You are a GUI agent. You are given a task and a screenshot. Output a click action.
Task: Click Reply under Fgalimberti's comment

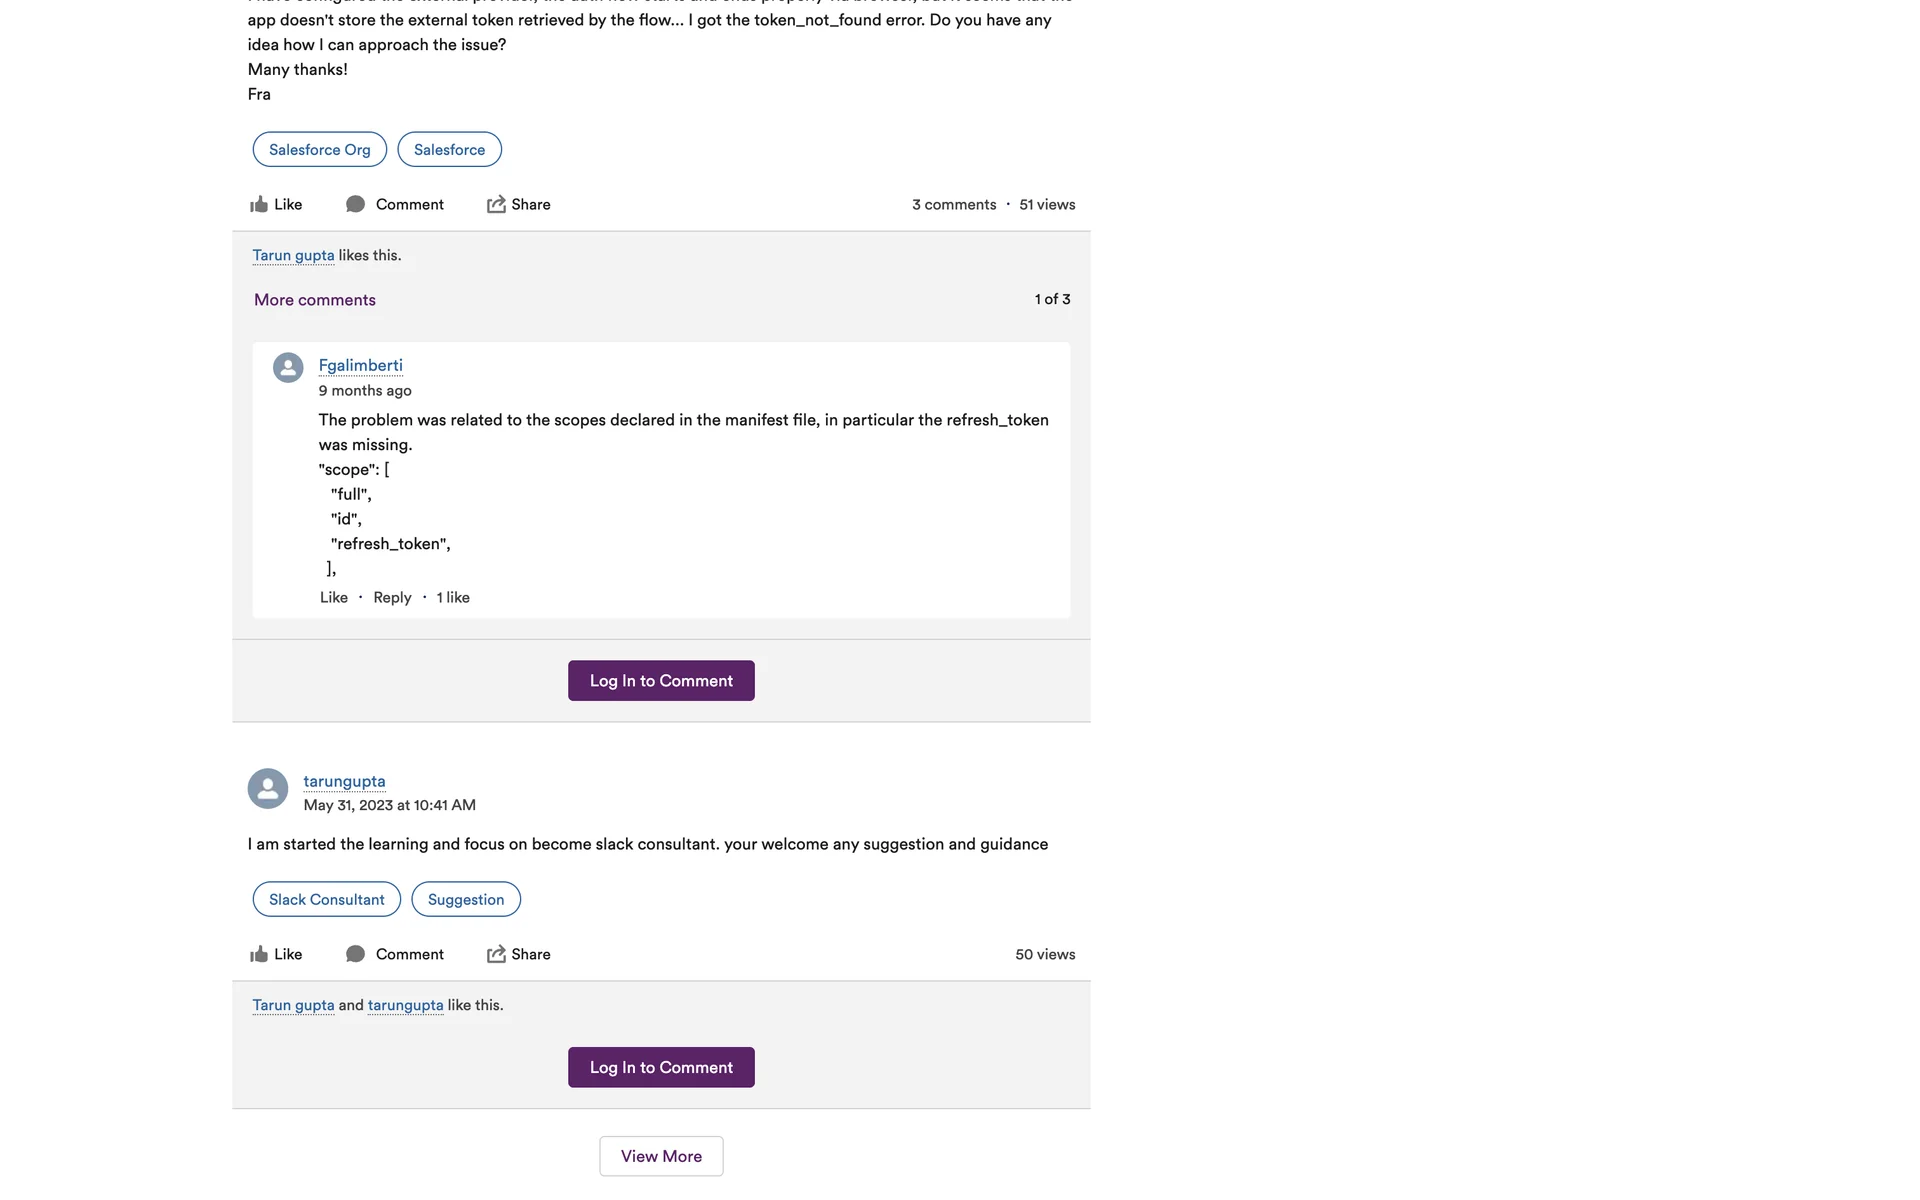click(392, 597)
